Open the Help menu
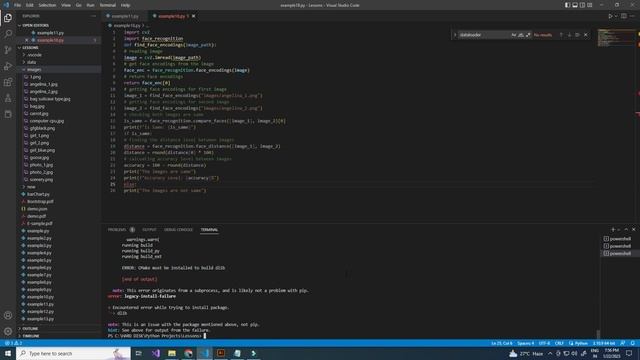The height and width of the screenshot is (360, 640). click(x=125, y=5)
